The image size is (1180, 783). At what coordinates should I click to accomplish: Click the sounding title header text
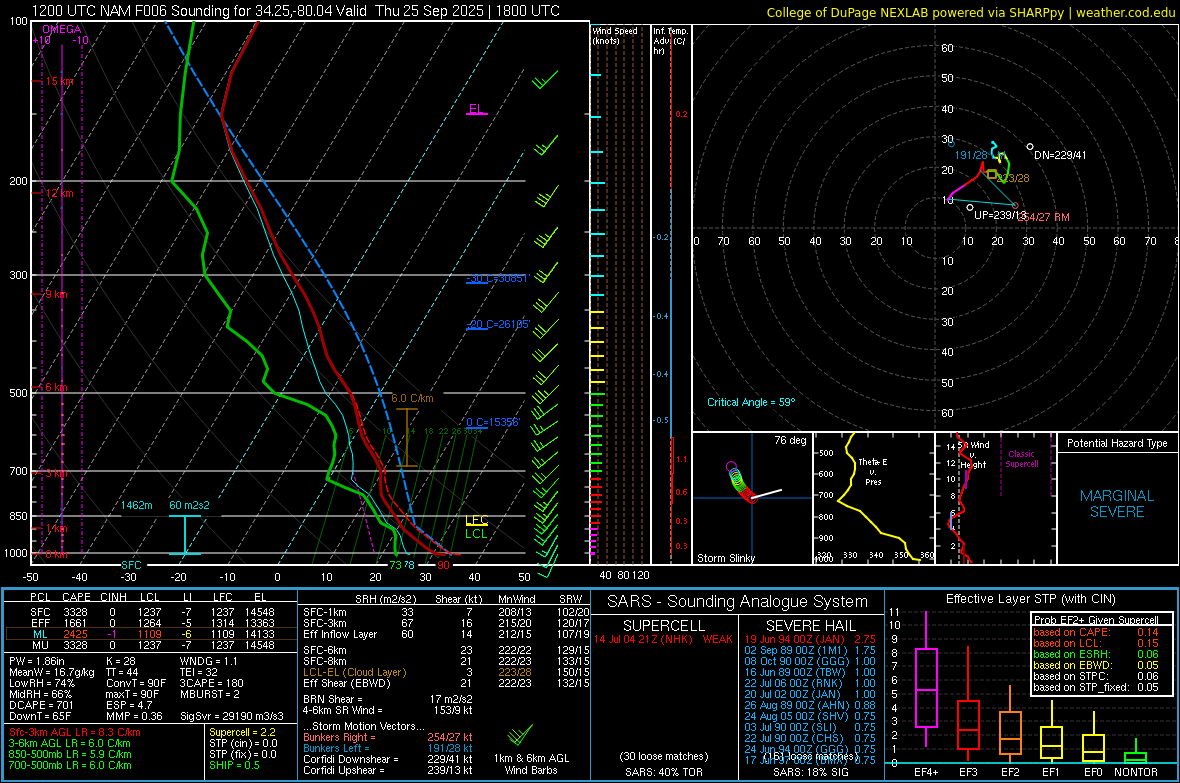coord(296,11)
